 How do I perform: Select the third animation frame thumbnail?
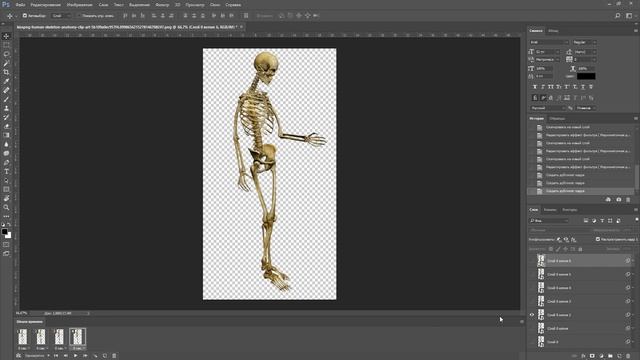tap(59, 337)
